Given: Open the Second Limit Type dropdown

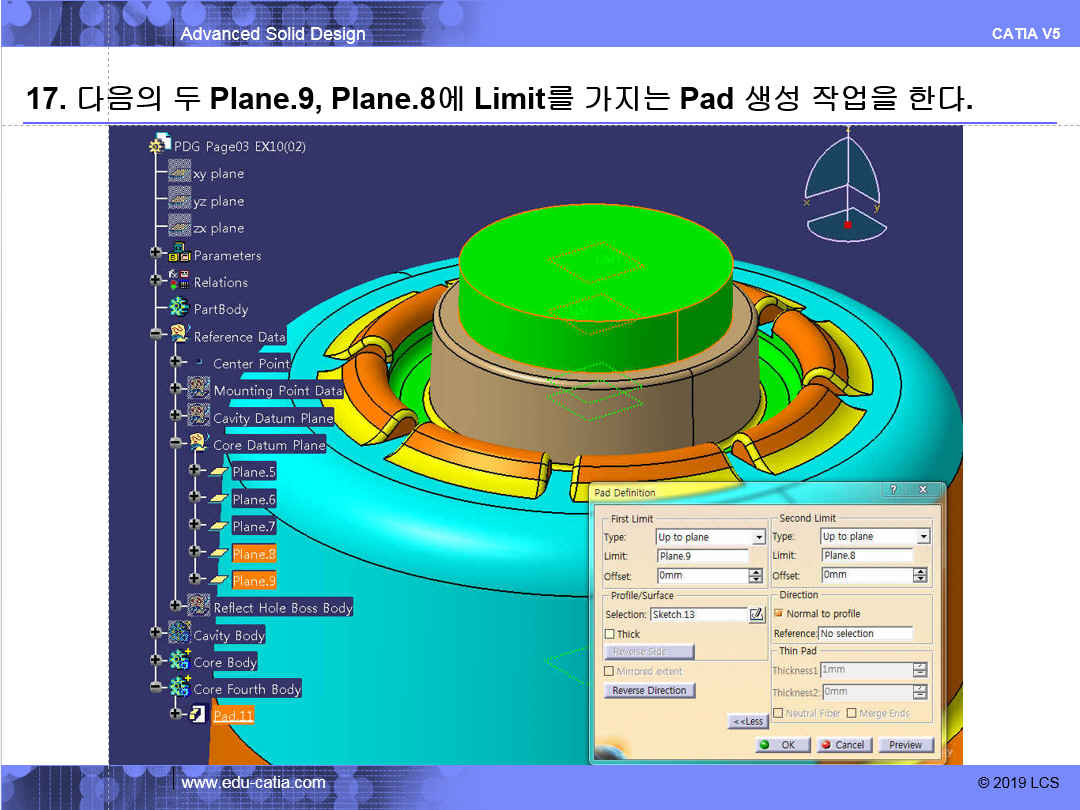Looking at the screenshot, I should point(923,537).
